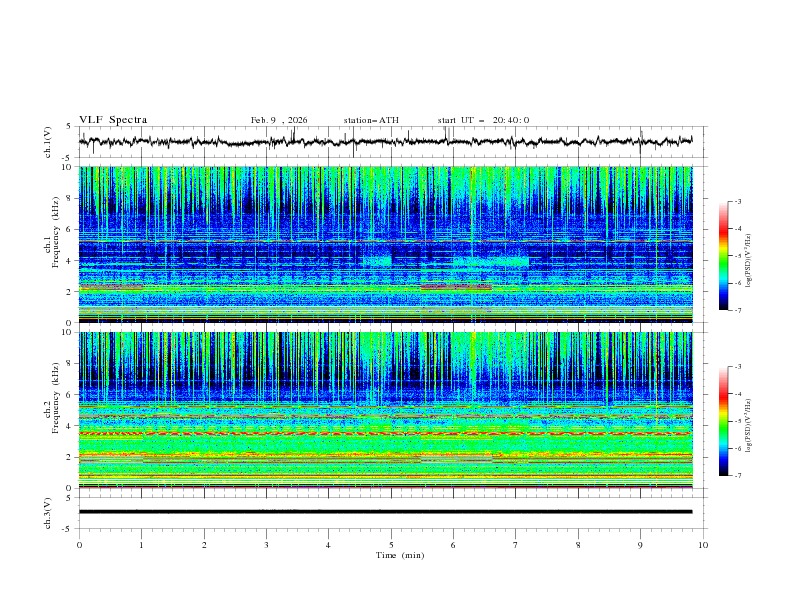792x612 pixels.
Task: Click the 'ch.1(V)' waveform axis label
Action: [x=48, y=142]
